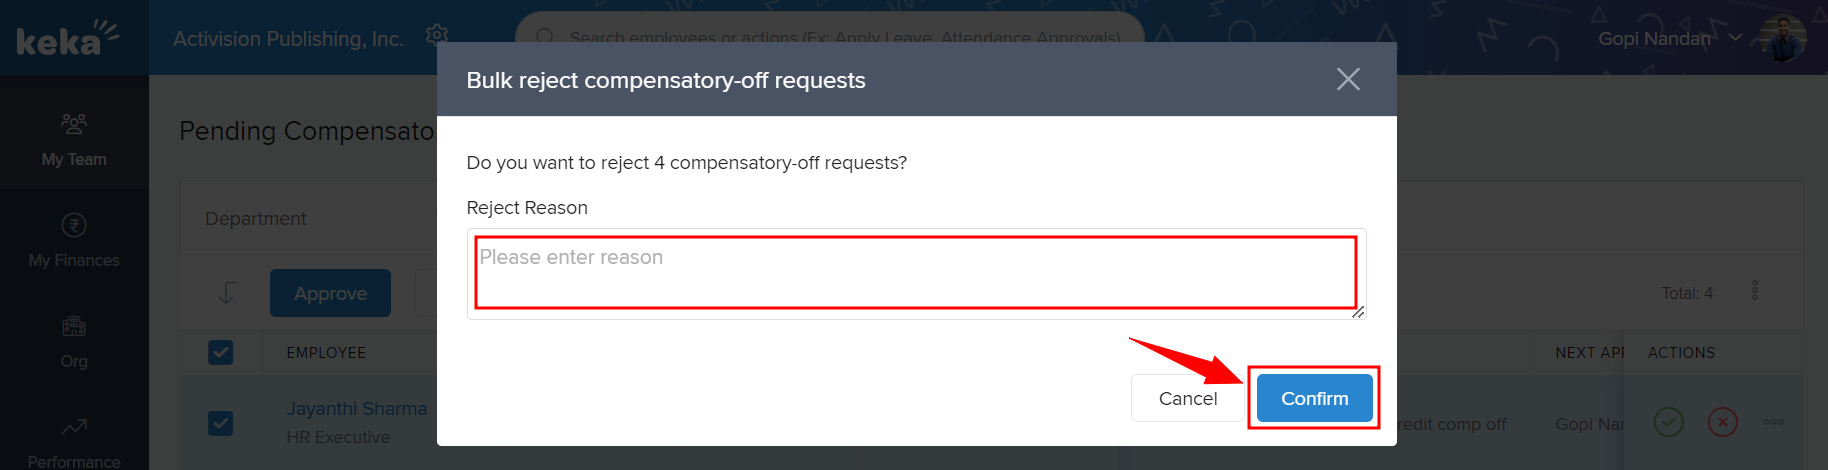
Task: Click red reject icon in Actions column
Action: pyautogui.click(x=1722, y=422)
